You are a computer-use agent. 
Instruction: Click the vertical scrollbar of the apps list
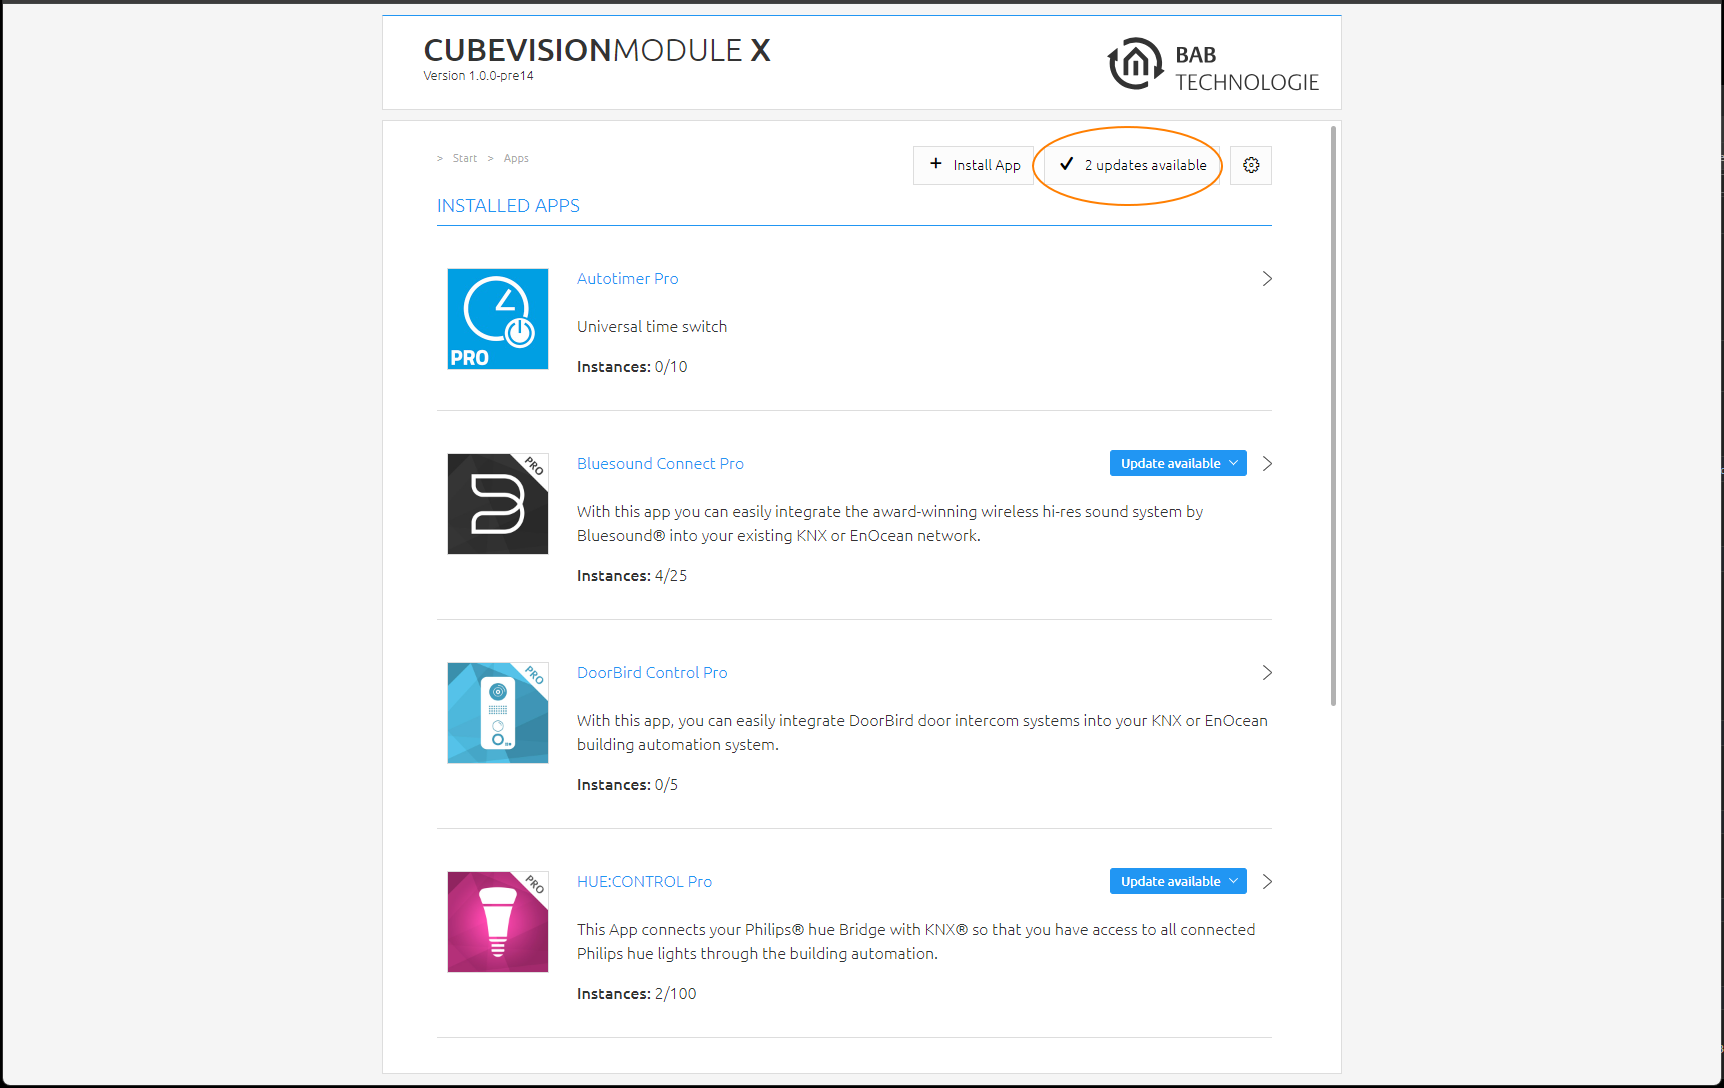point(1334,416)
